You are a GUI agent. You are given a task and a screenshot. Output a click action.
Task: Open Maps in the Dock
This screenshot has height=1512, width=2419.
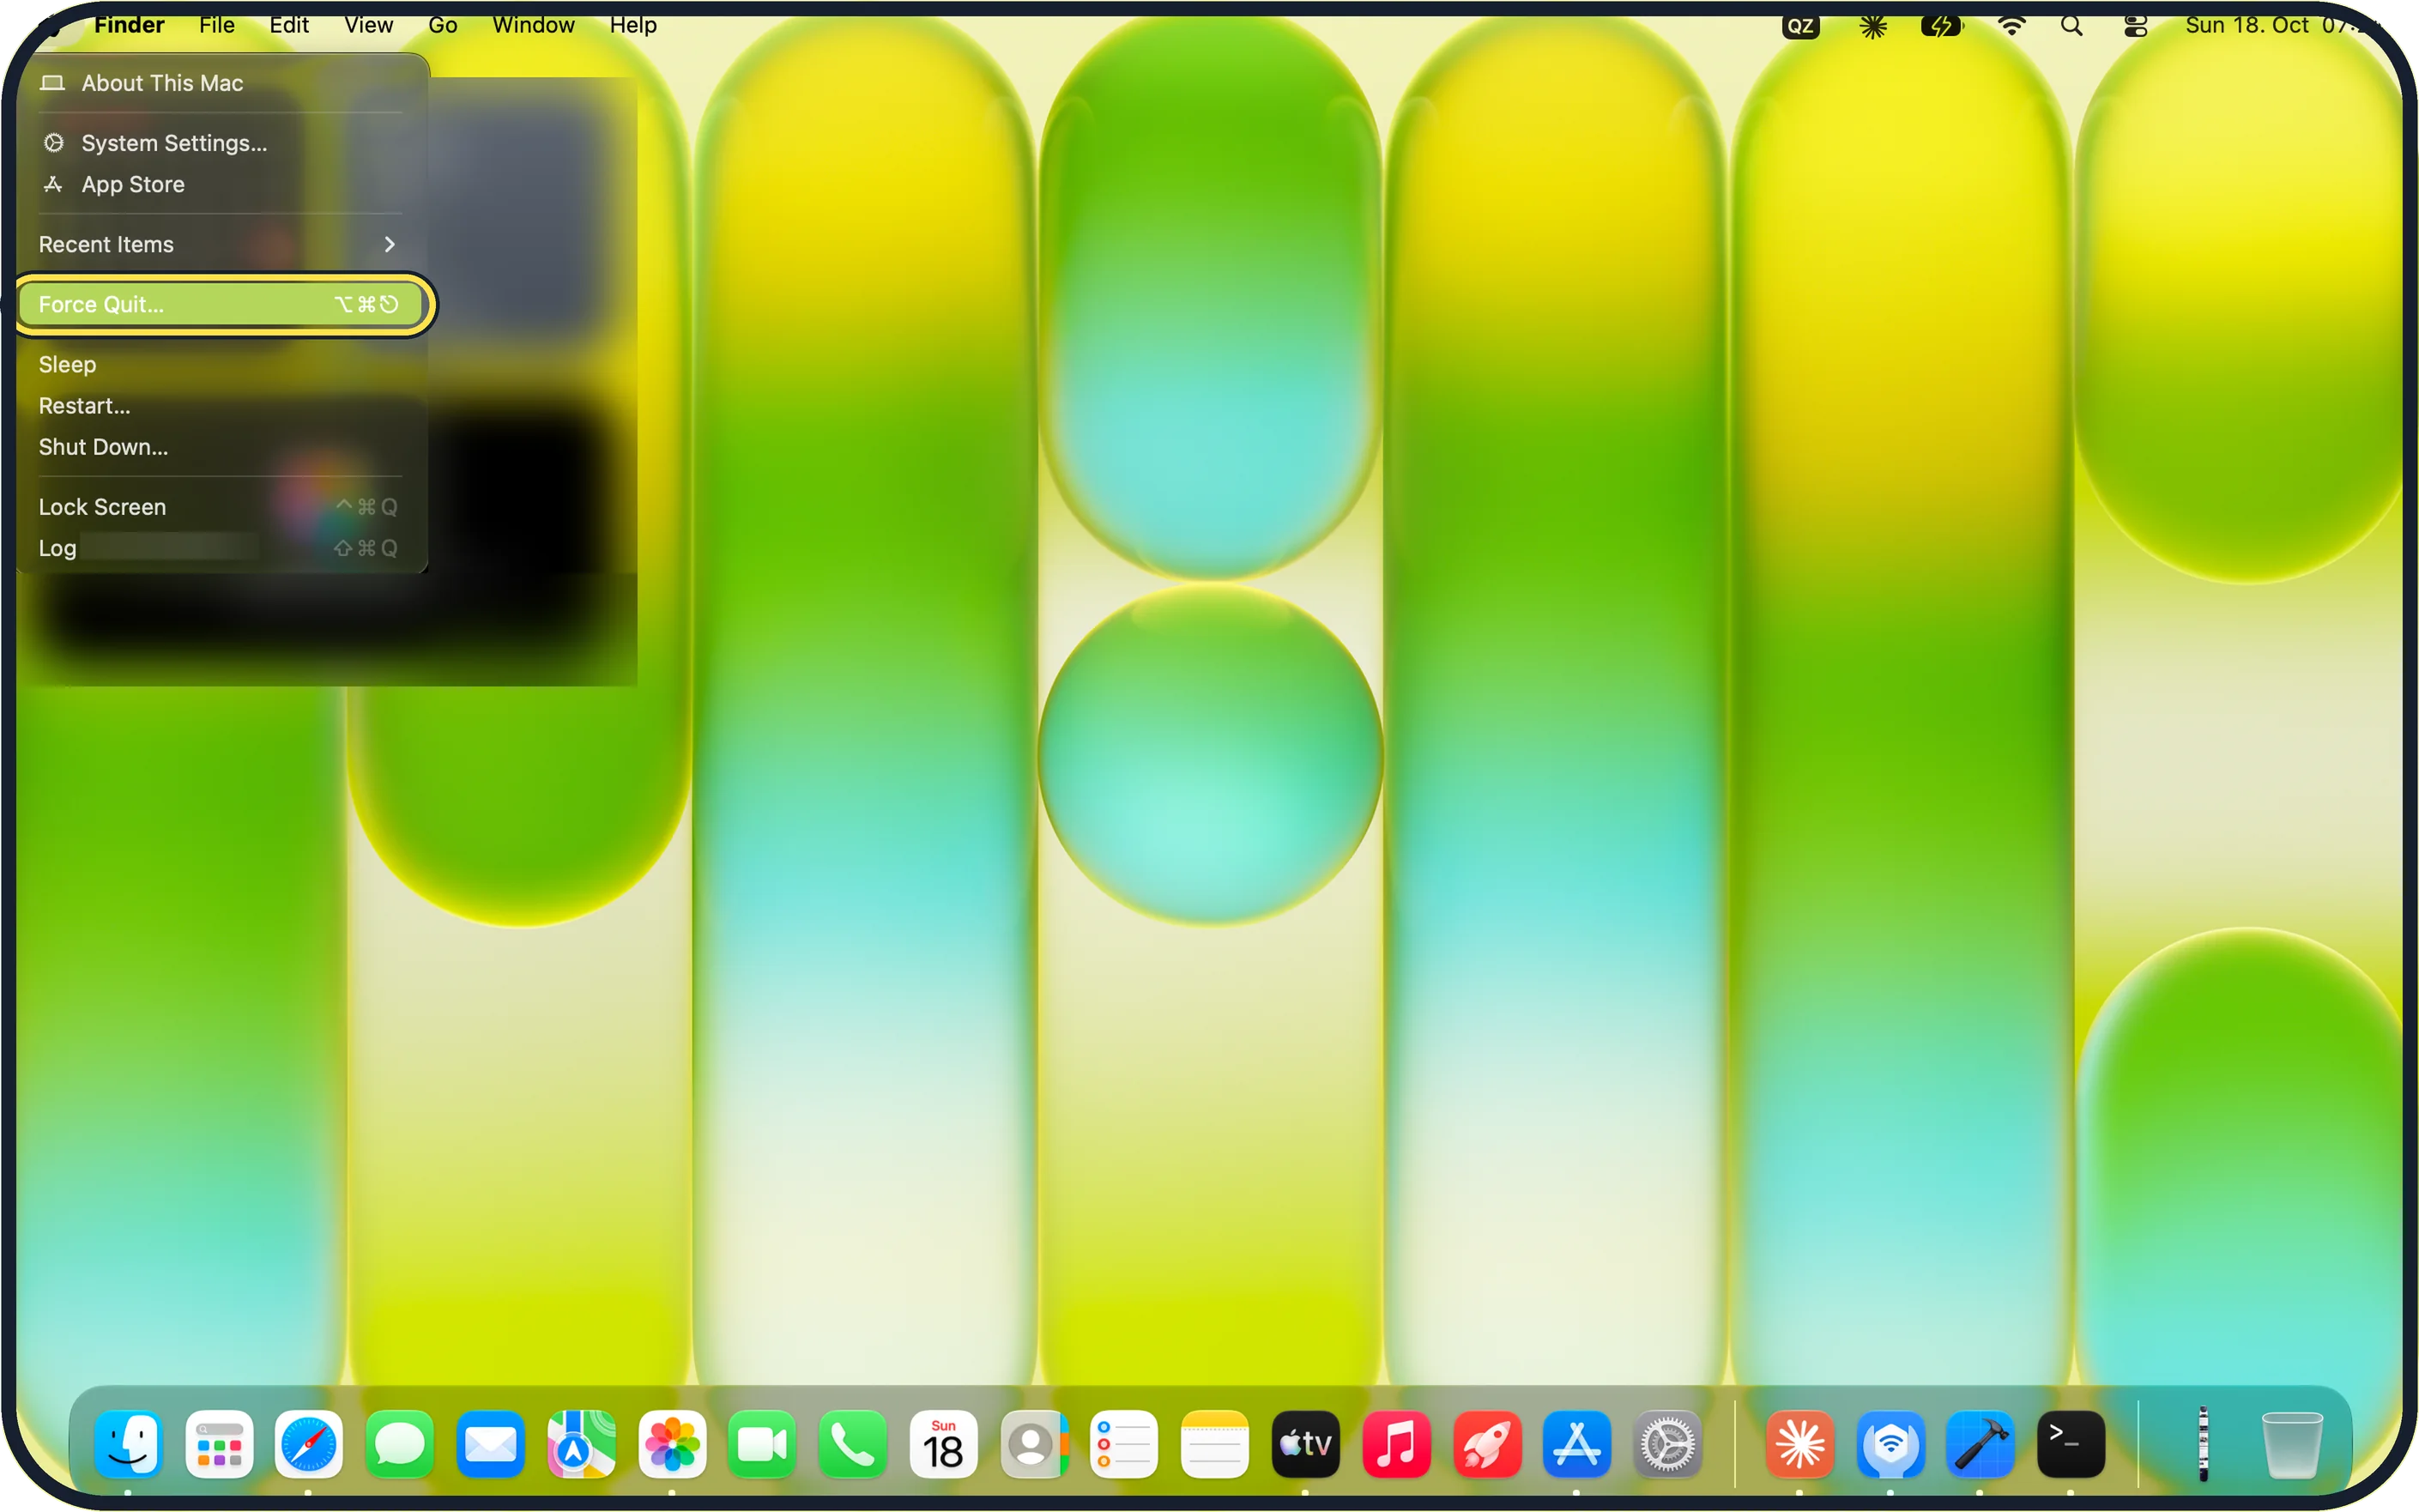point(581,1444)
